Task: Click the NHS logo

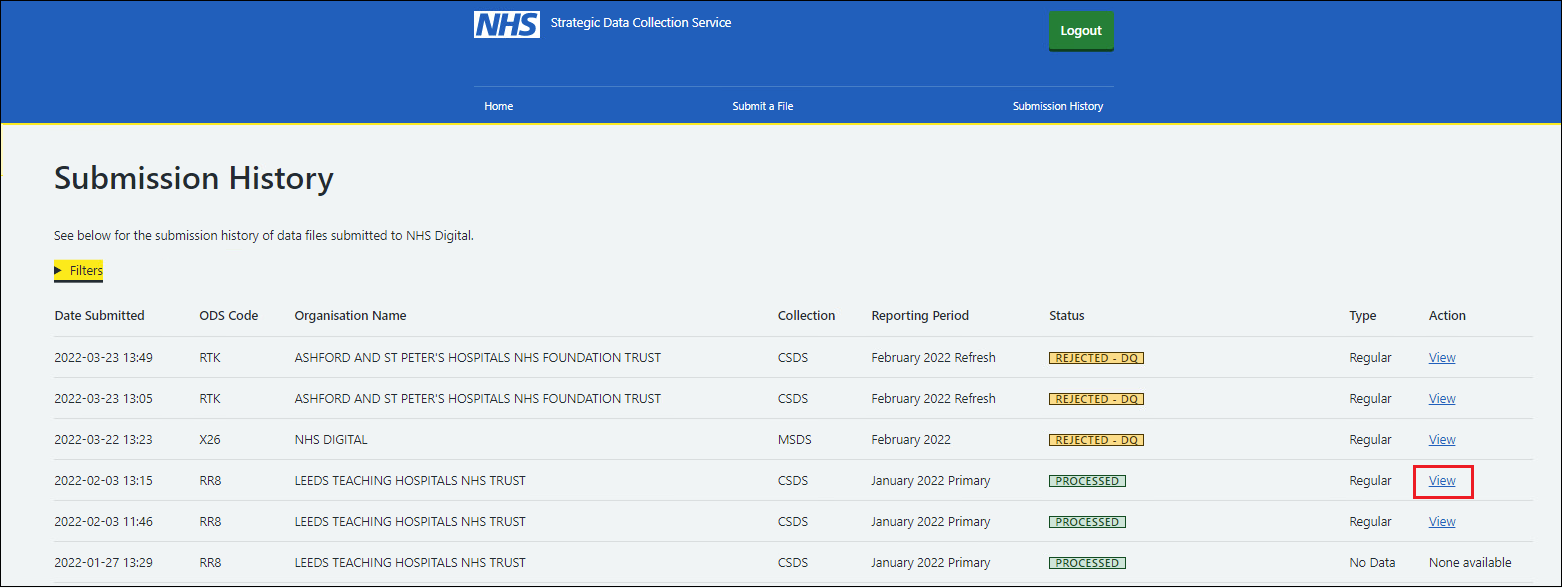Action: point(507,25)
